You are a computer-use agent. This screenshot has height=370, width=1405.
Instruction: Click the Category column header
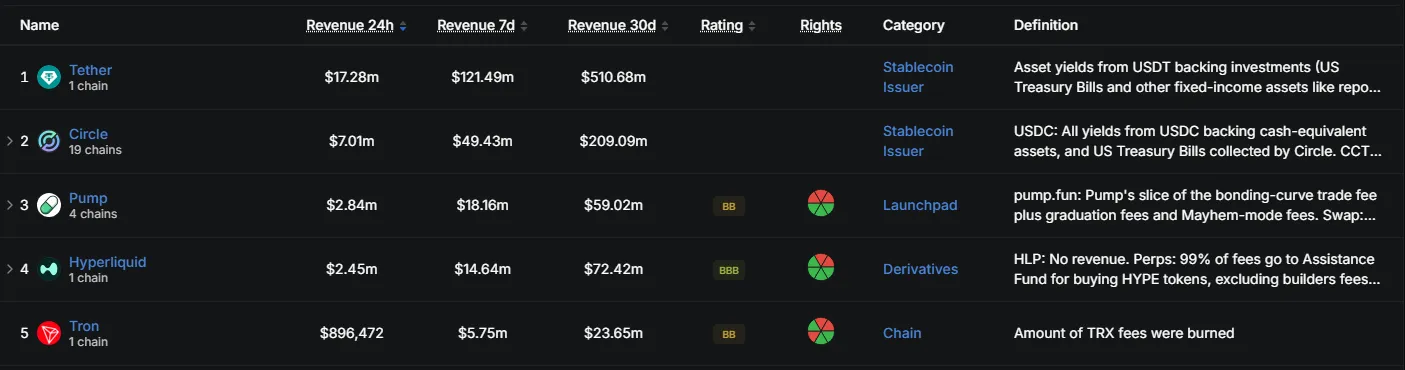(913, 26)
